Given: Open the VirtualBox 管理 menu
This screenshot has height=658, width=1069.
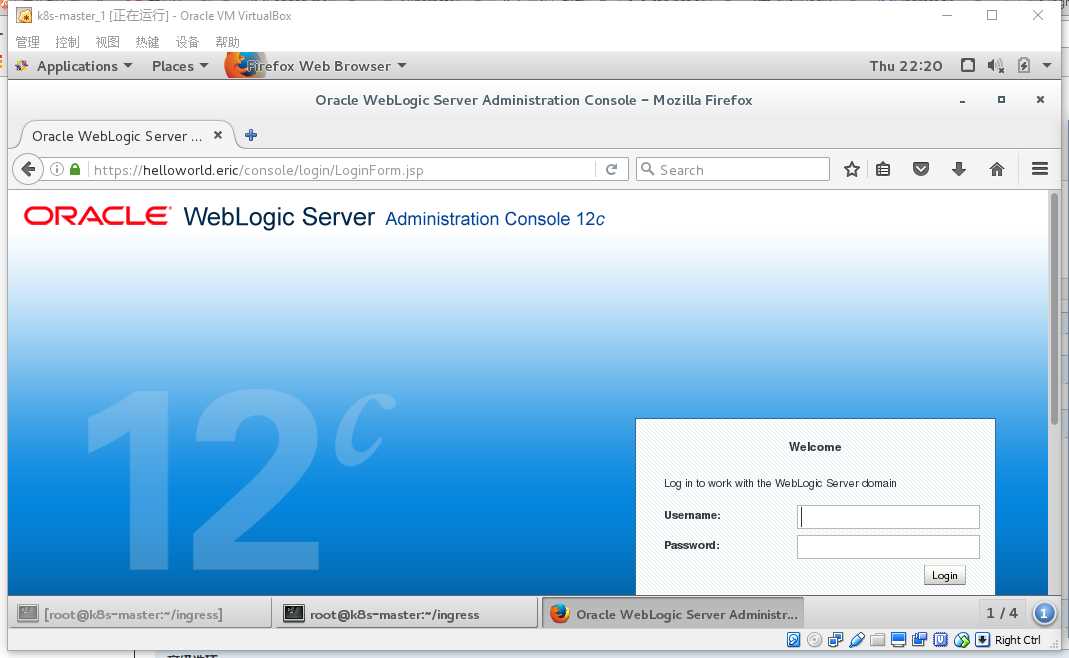Looking at the screenshot, I should coord(27,42).
